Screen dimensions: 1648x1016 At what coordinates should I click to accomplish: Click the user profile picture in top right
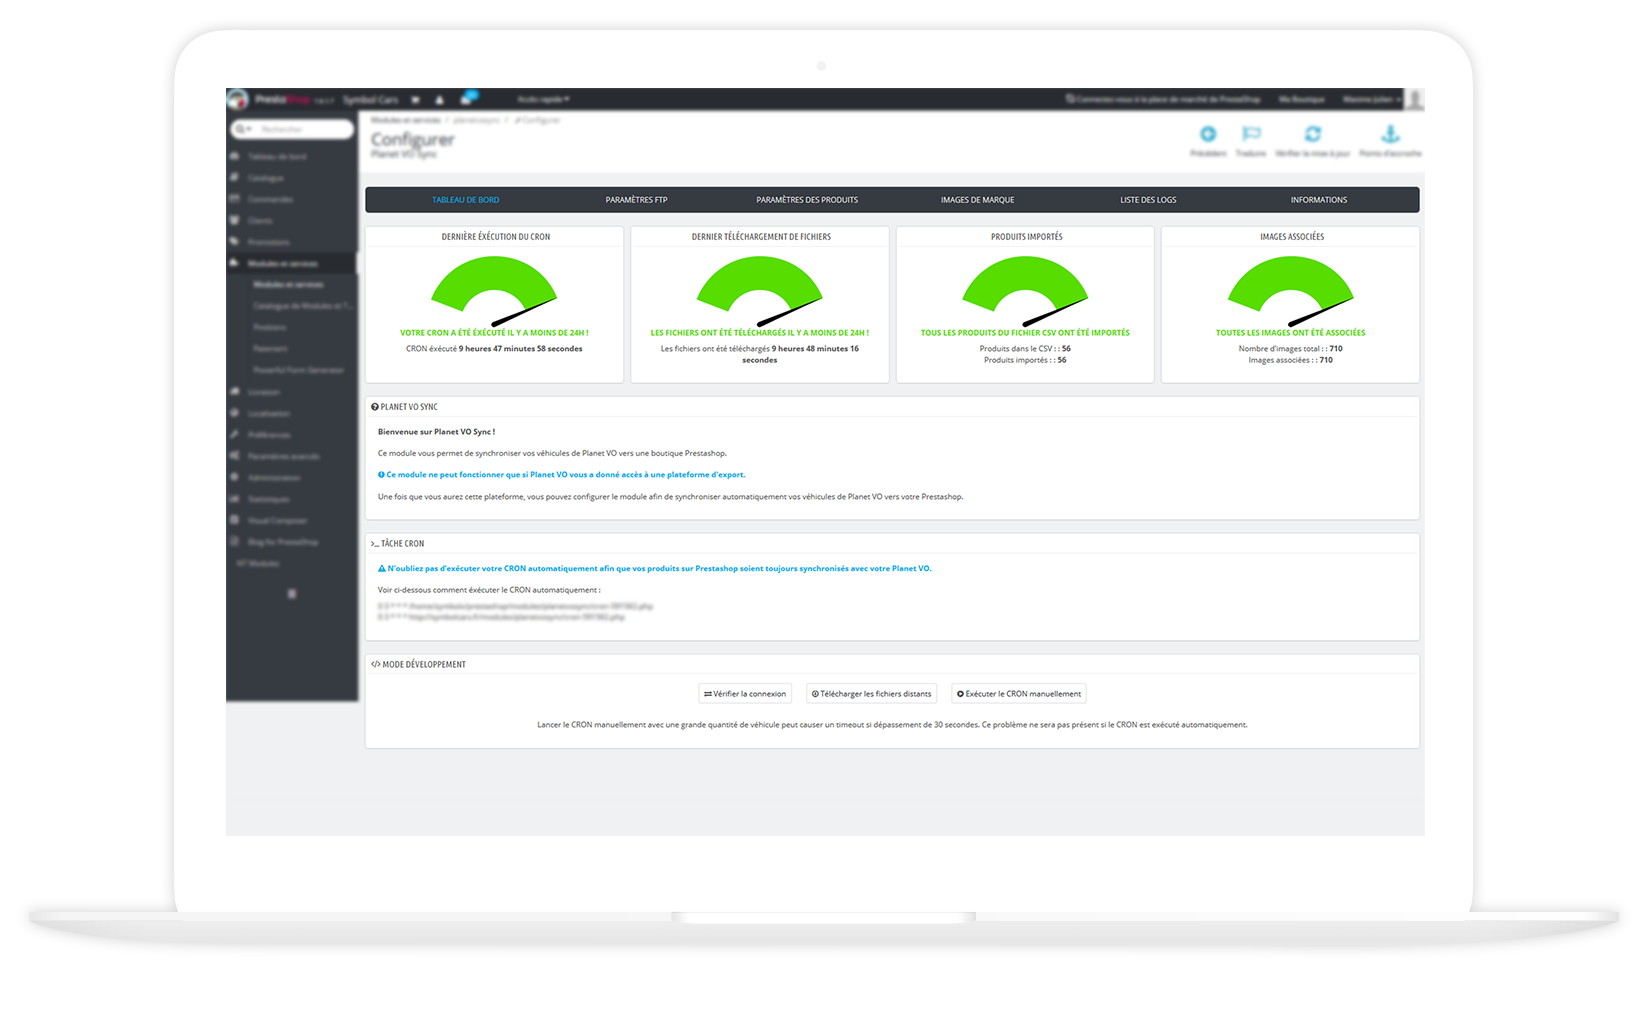point(1414,99)
